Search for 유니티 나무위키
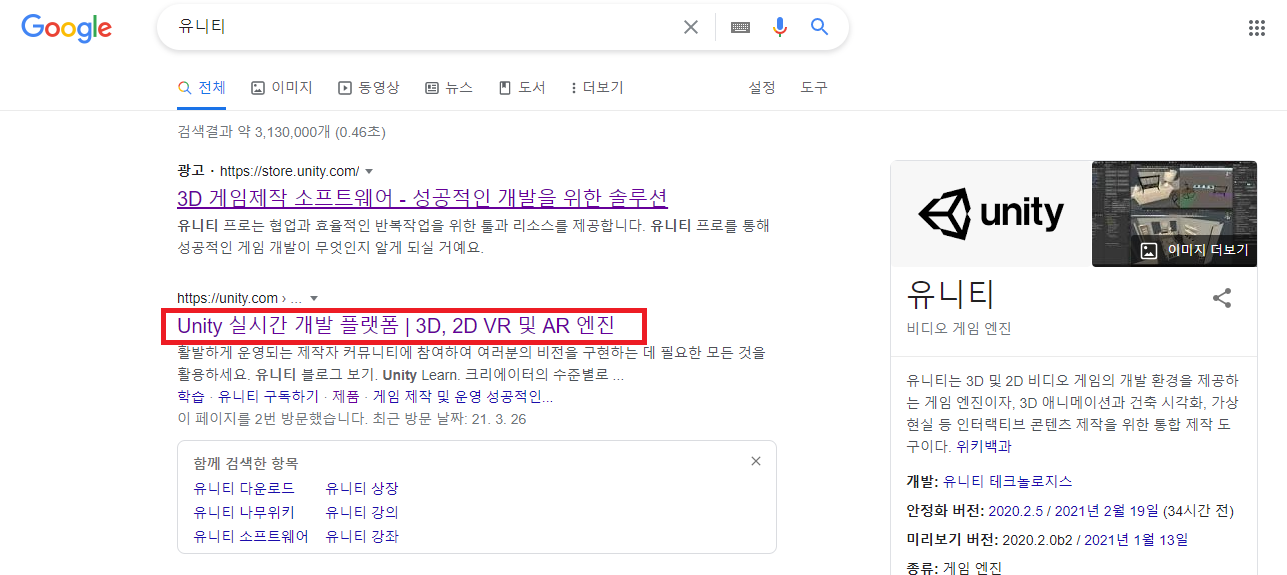Screen dimensions: 1287x575 pos(244,512)
